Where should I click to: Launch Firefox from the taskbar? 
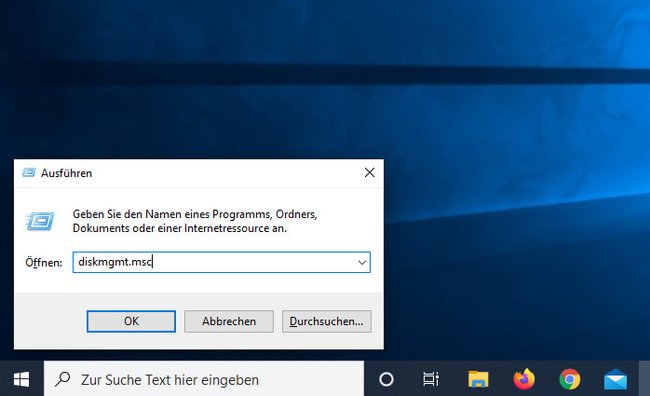[x=524, y=379]
